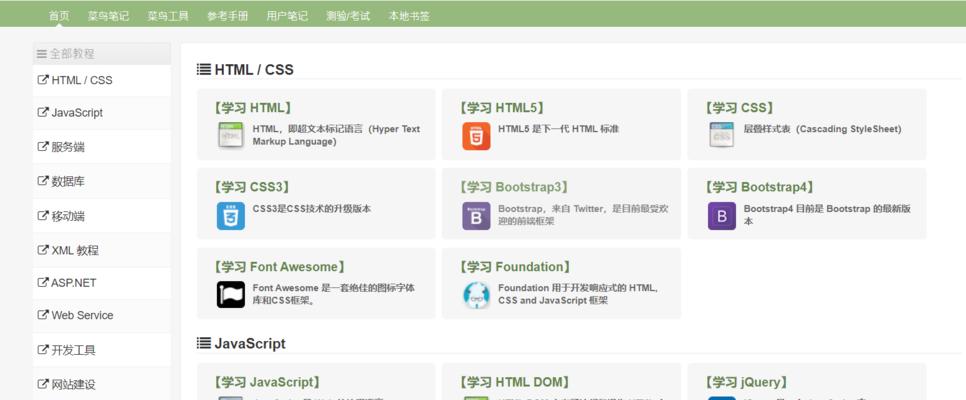Viewport: 966px width, 400px height.
Task: Click external-link icon beside Web Service
Action: click(x=43, y=315)
